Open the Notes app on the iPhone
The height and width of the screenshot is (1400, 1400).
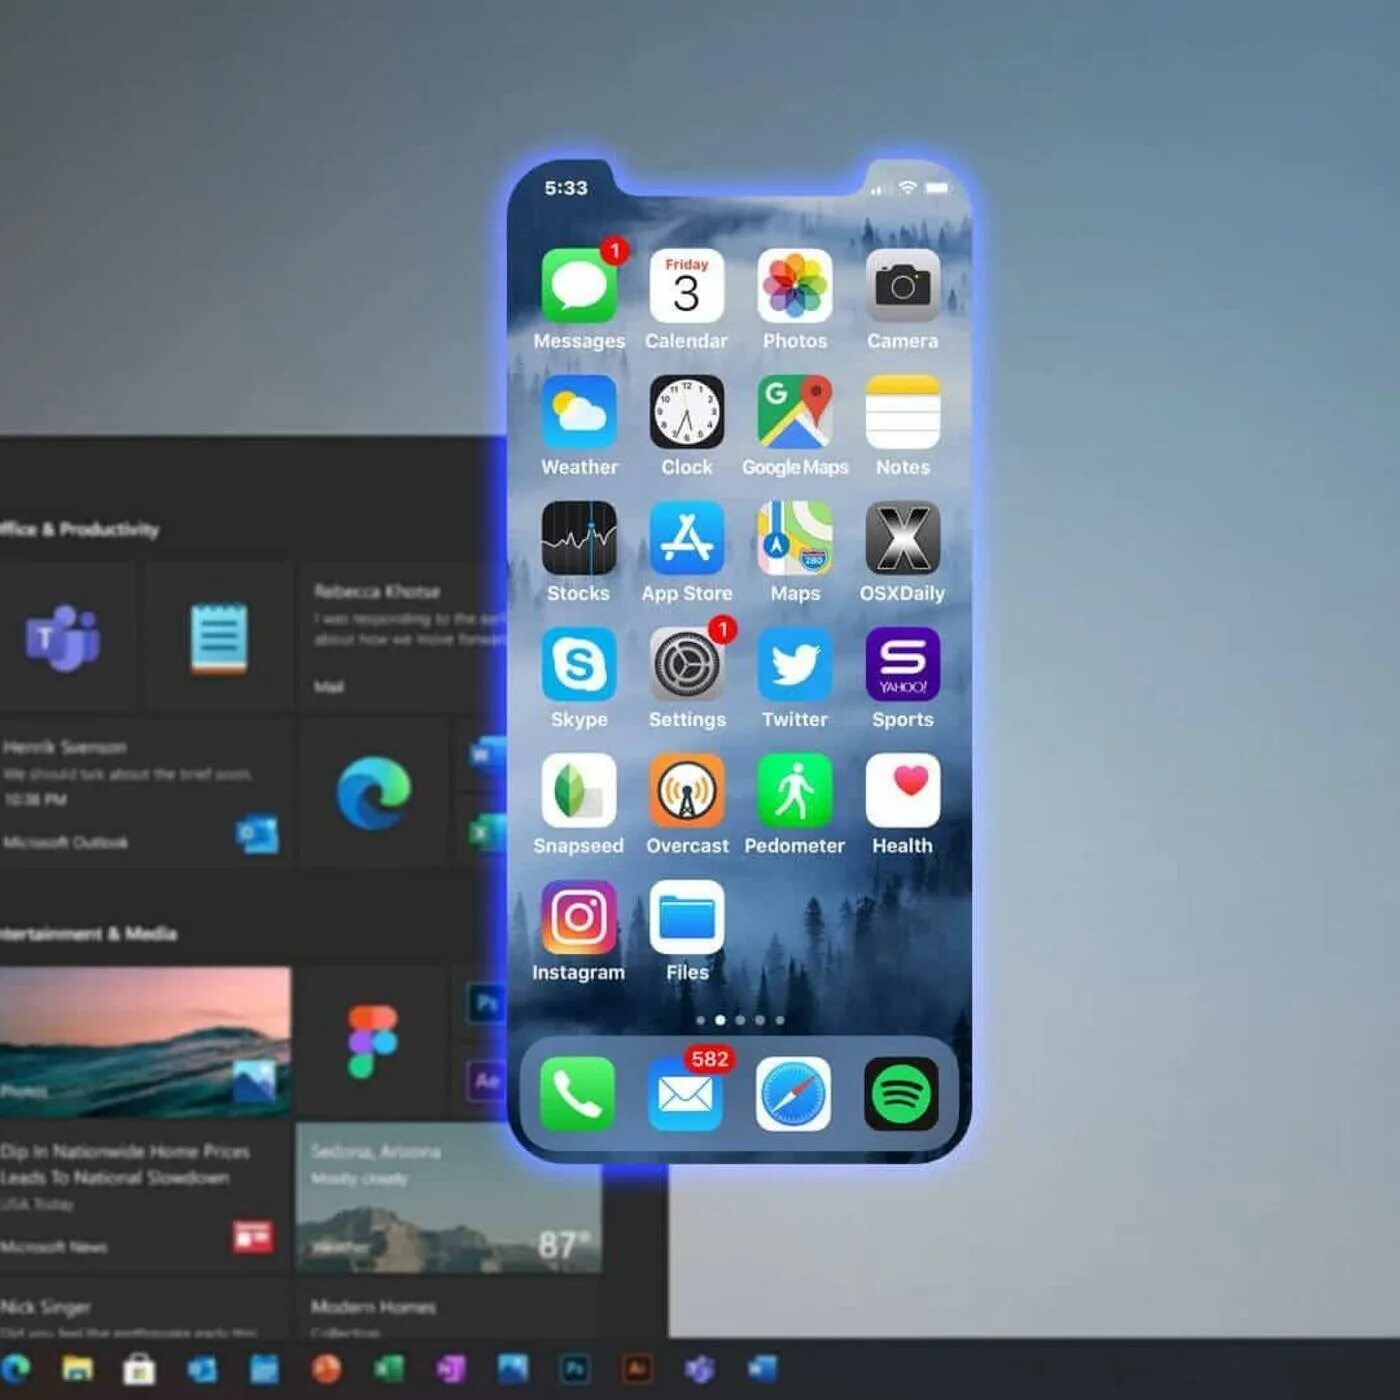(x=903, y=412)
